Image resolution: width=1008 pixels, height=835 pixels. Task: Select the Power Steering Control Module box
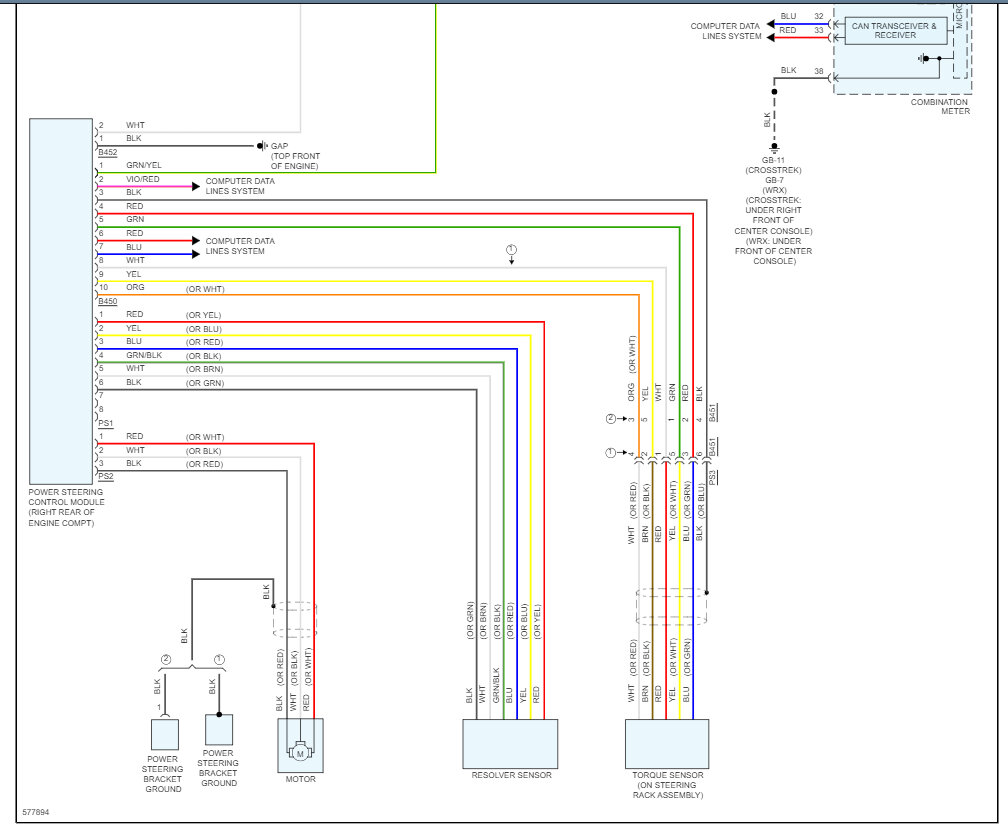point(61,301)
